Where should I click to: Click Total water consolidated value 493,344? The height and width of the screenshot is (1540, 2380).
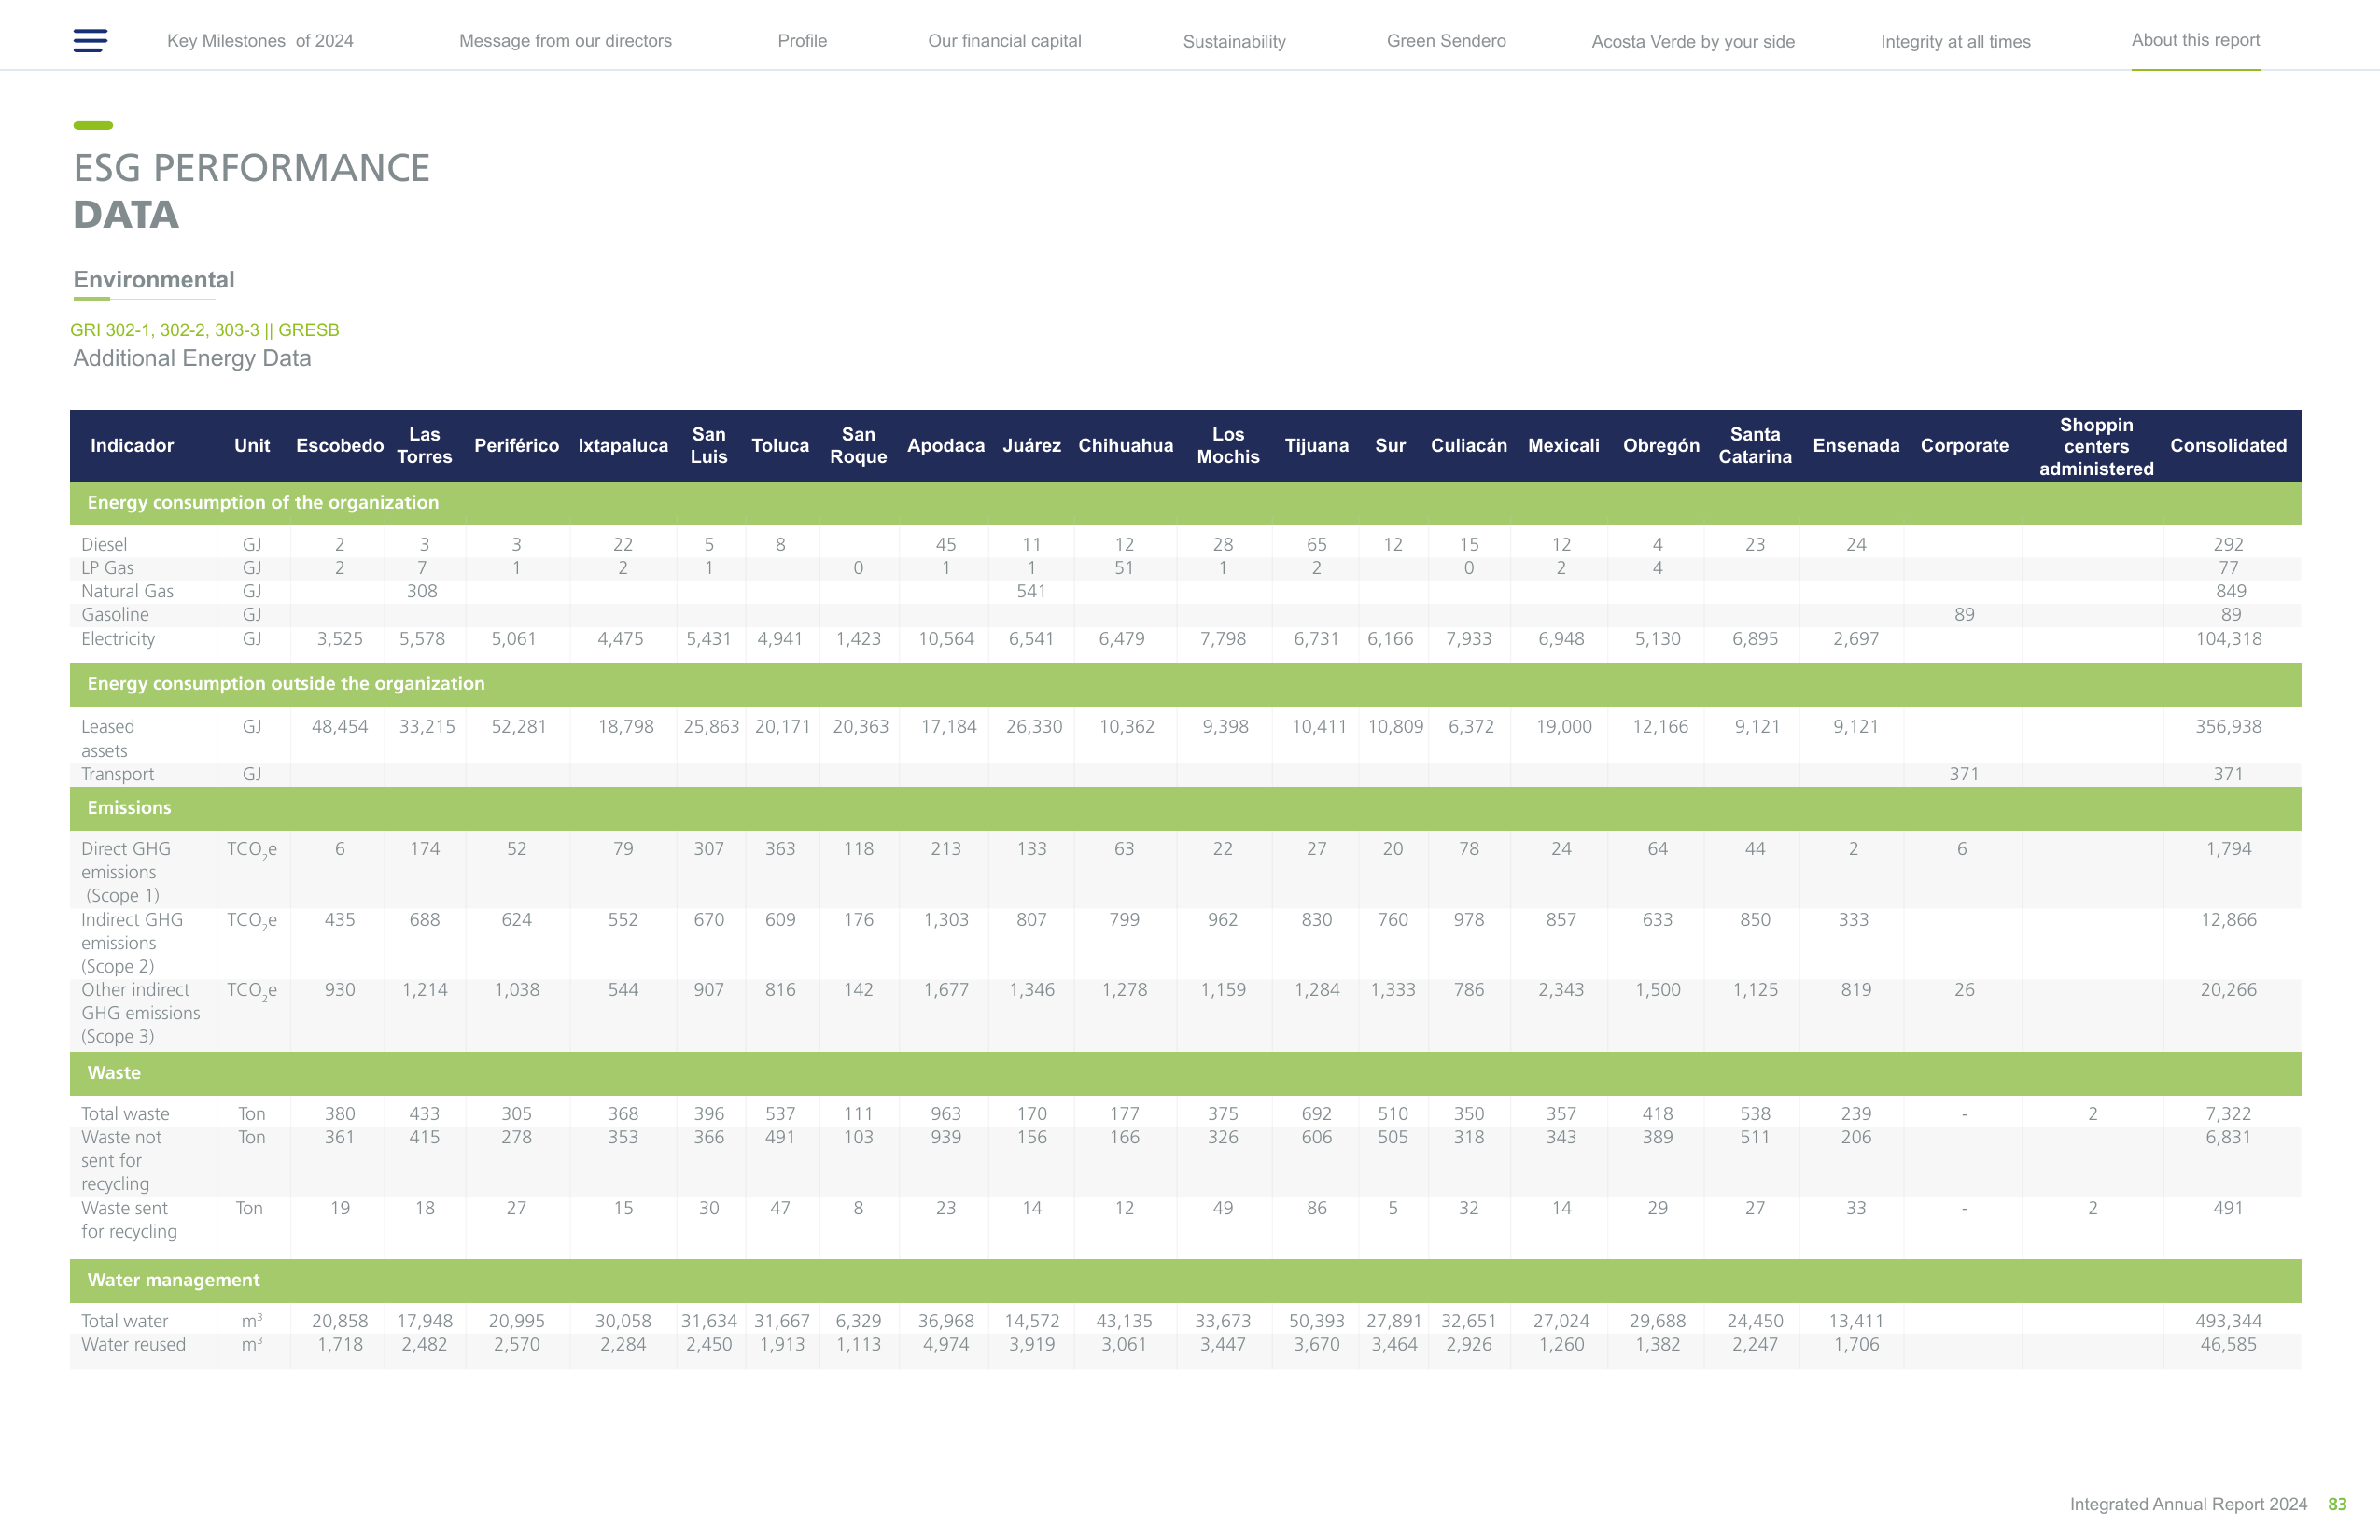(2228, 1321)
